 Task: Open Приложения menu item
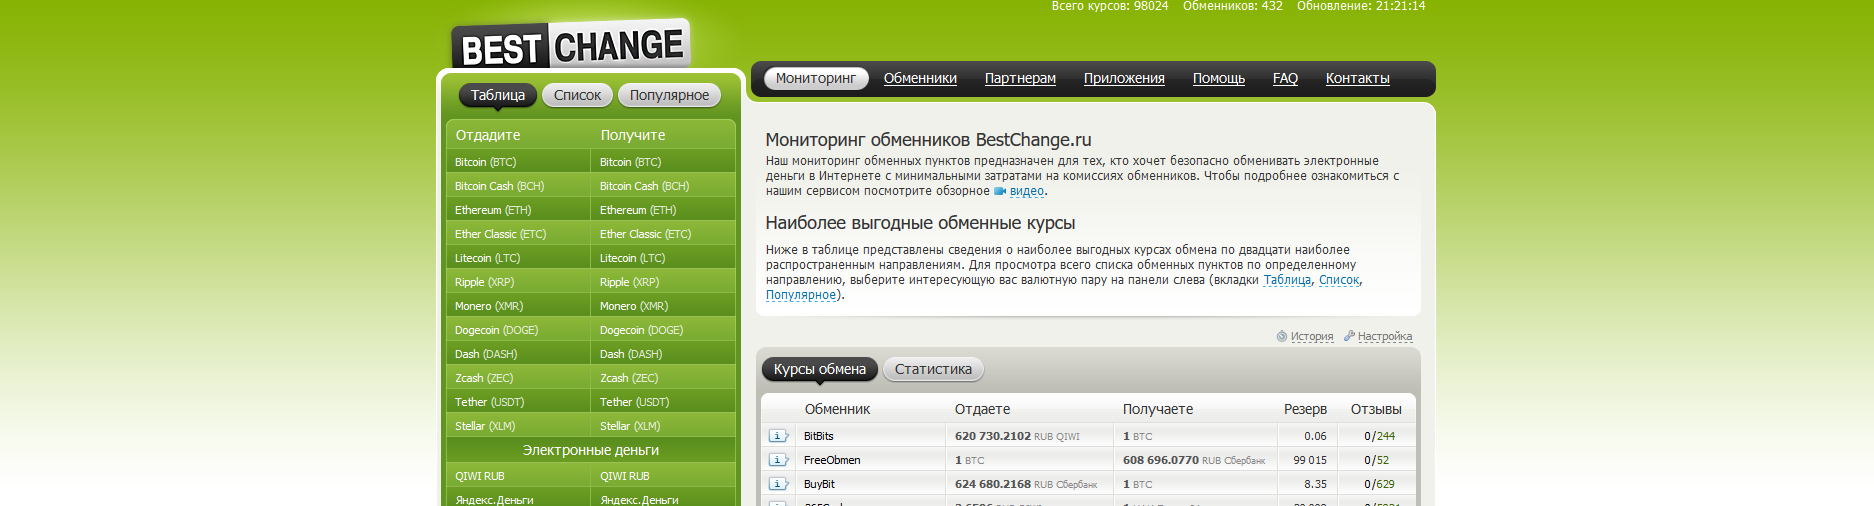(1124, 78)
